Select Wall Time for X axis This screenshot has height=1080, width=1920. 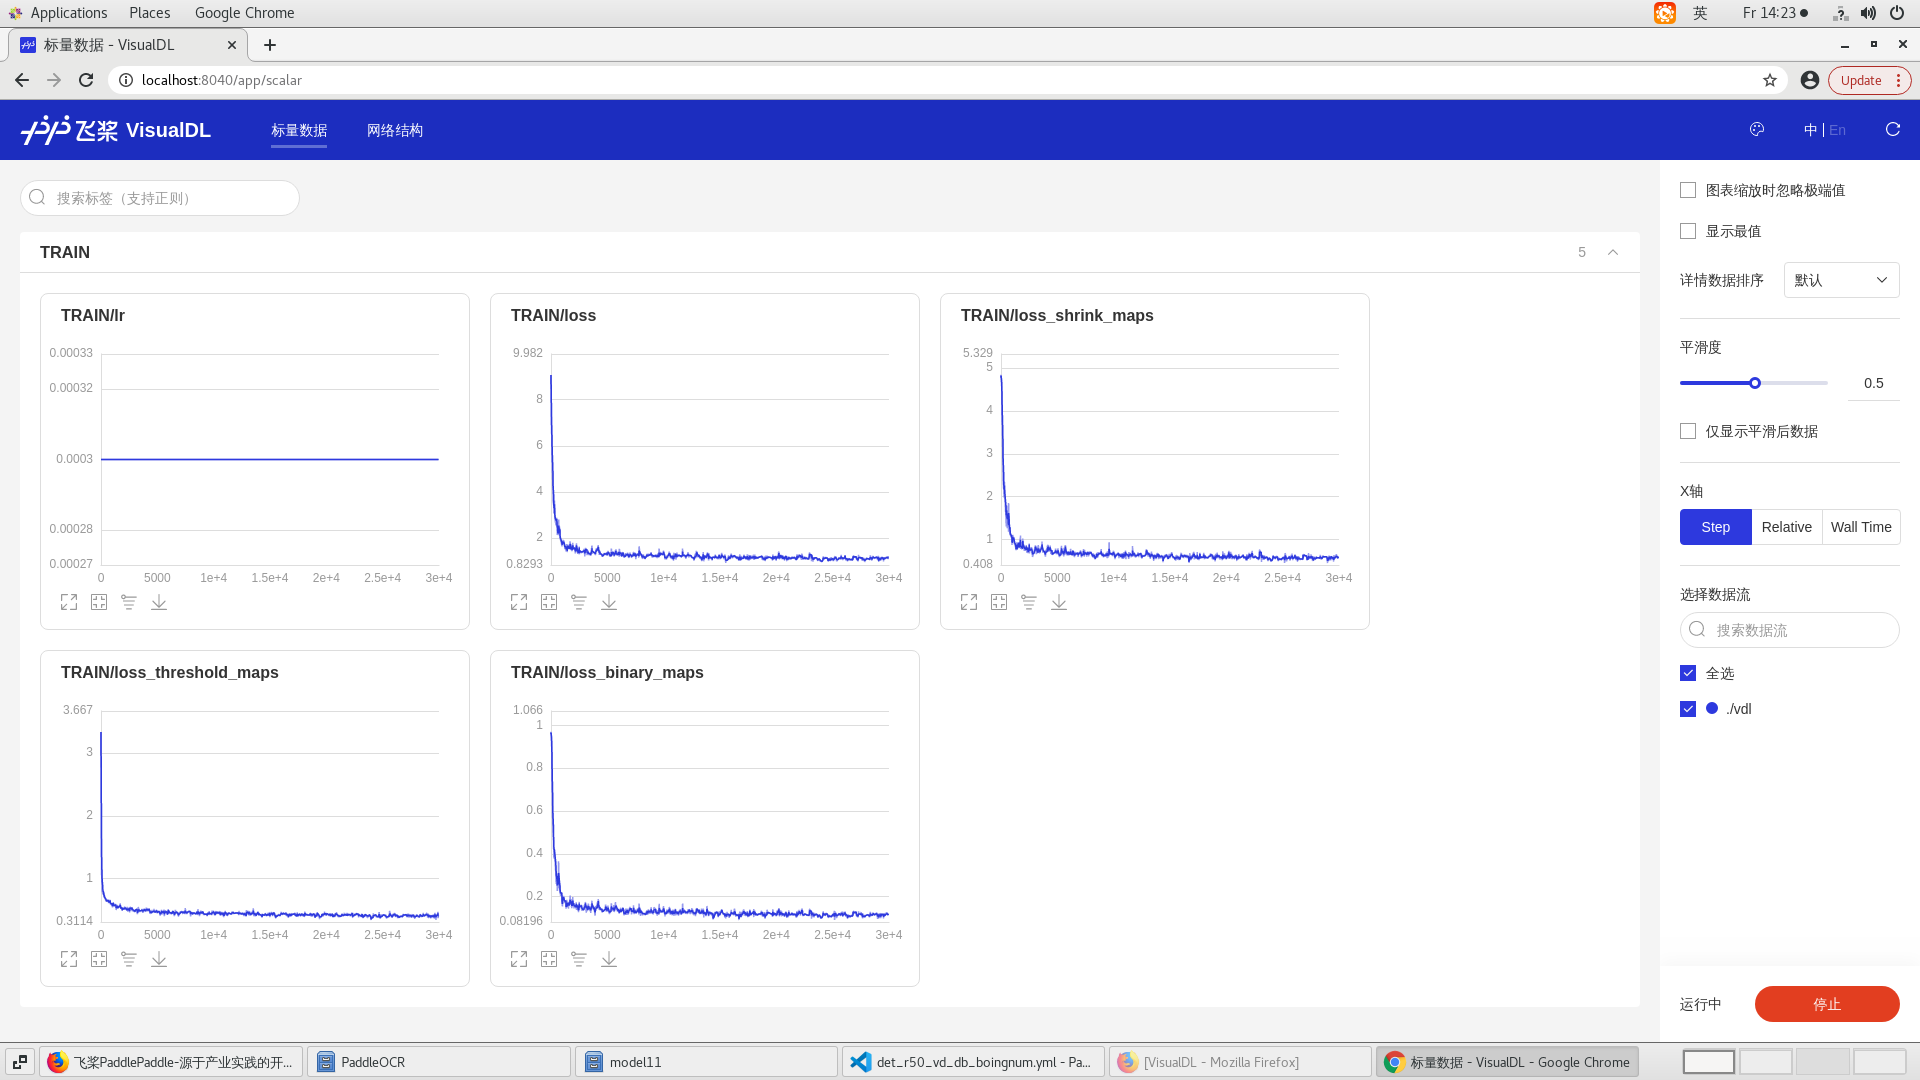point(1860,527)
